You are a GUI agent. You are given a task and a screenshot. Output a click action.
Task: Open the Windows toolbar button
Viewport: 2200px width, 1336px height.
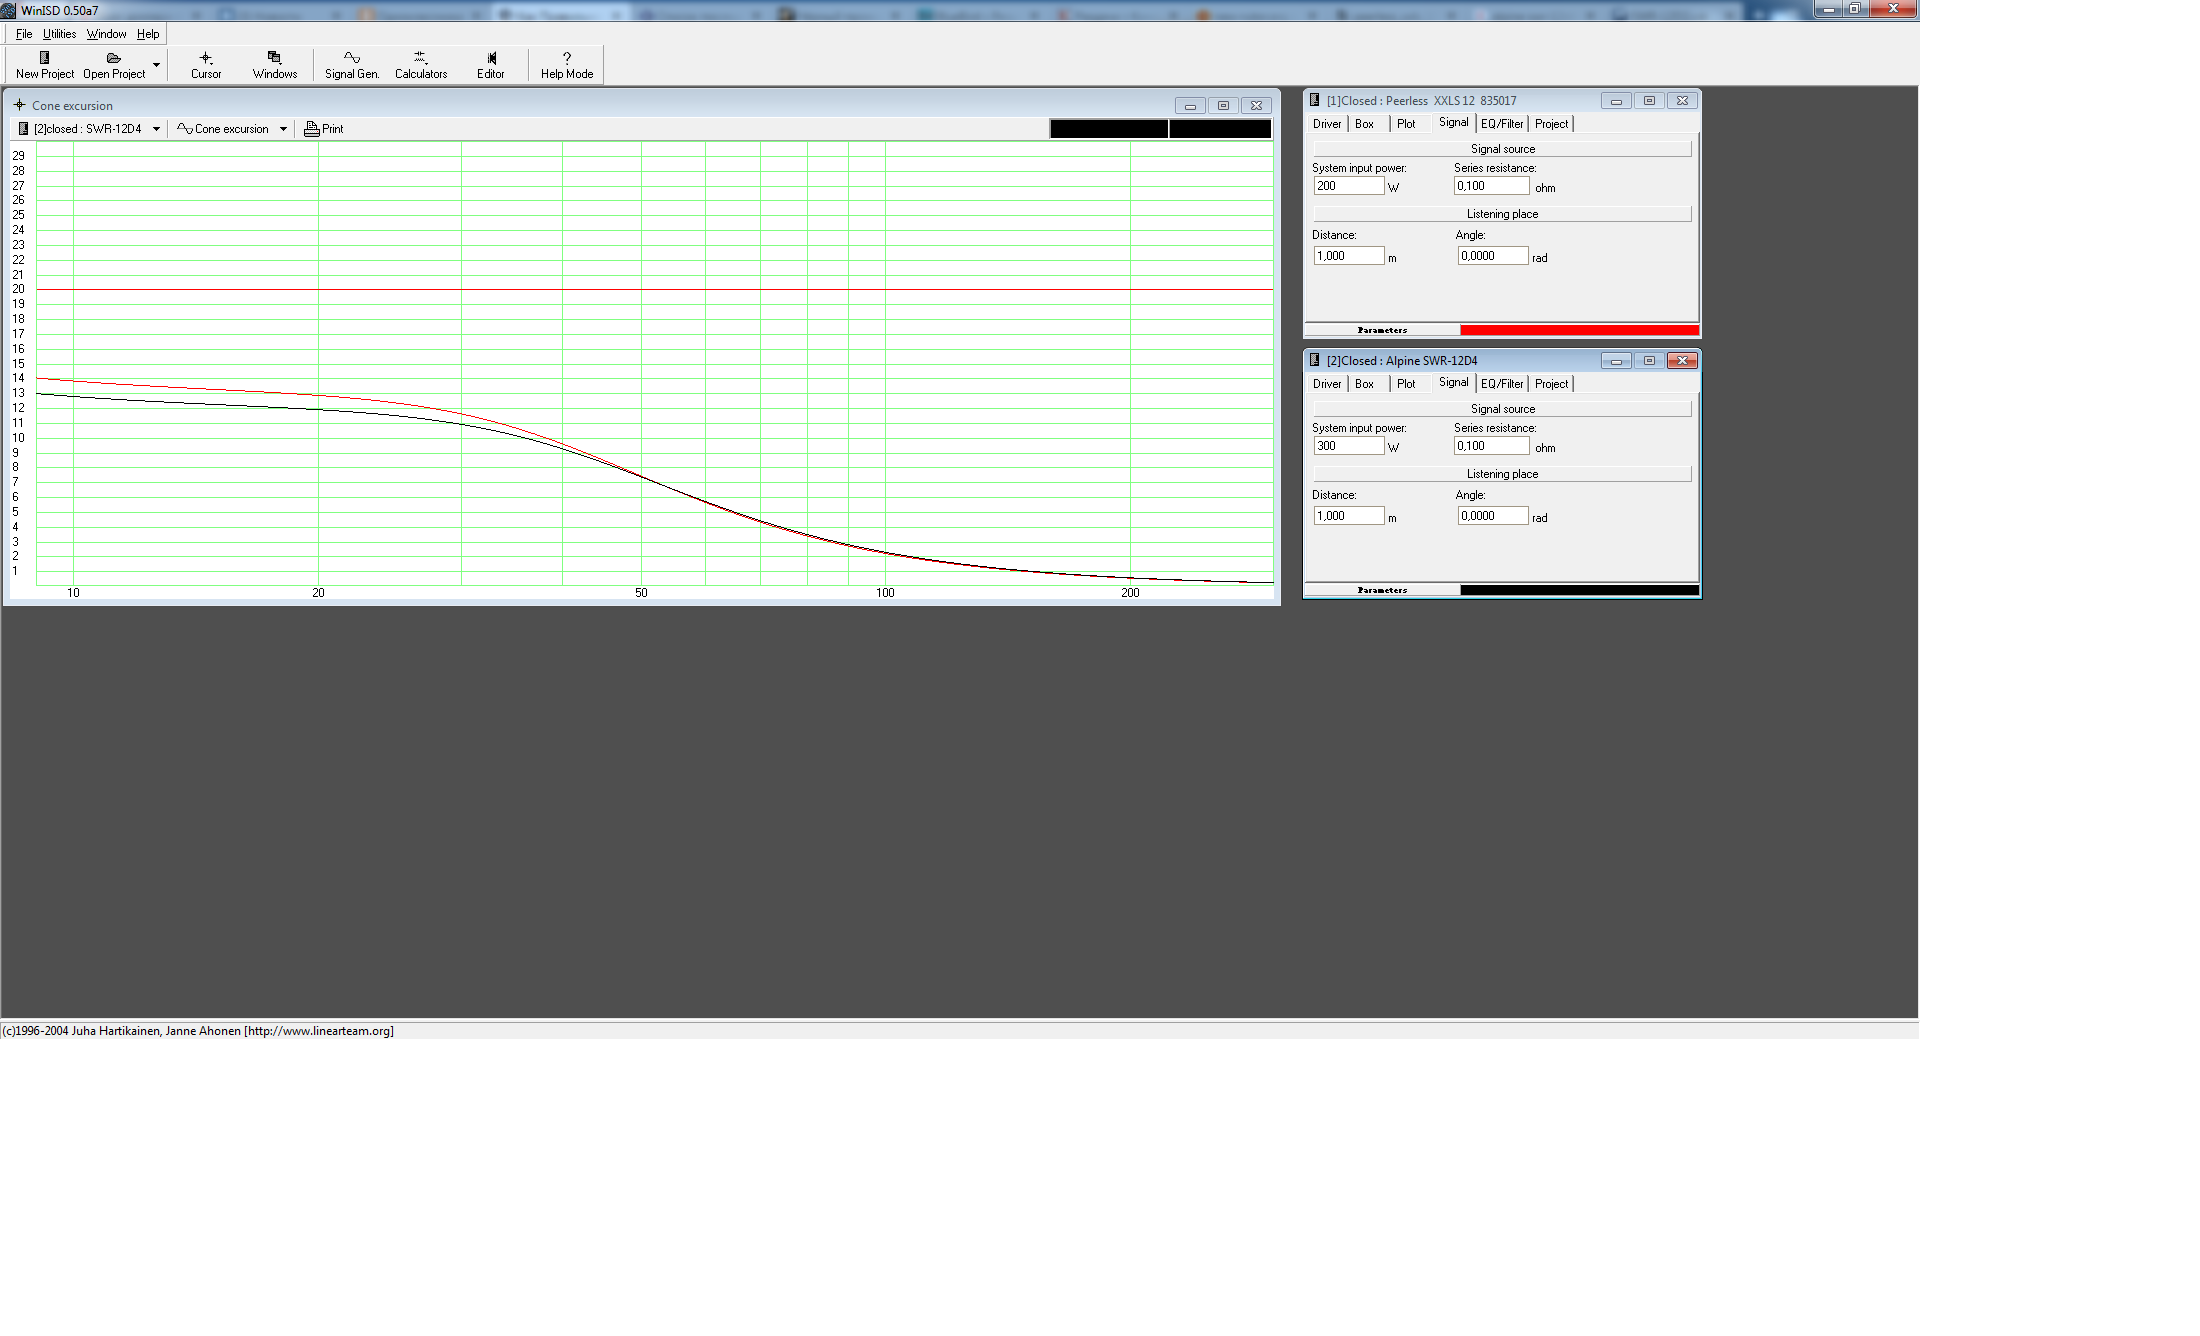275,65
